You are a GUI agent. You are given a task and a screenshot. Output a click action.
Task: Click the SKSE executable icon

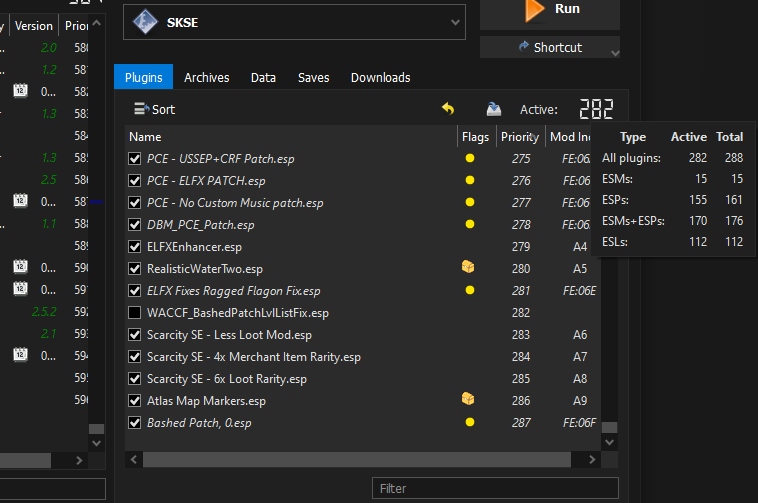(x=145, y=22)
